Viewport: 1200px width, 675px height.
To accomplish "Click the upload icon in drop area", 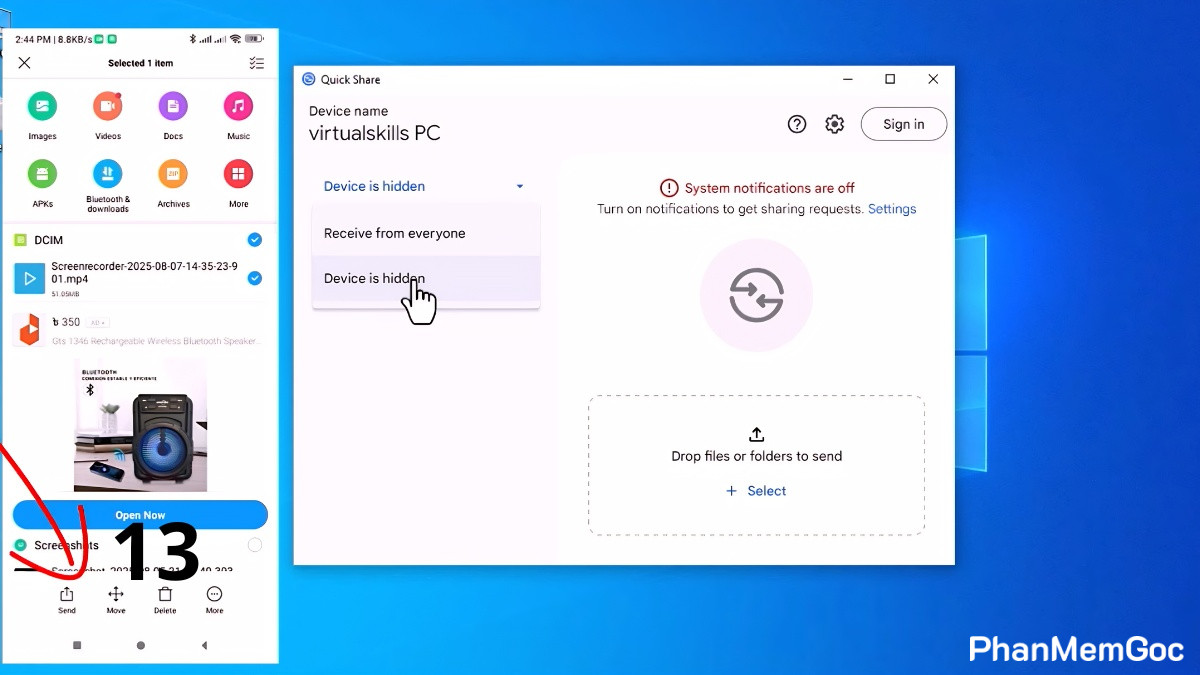I will coord(757,434).
